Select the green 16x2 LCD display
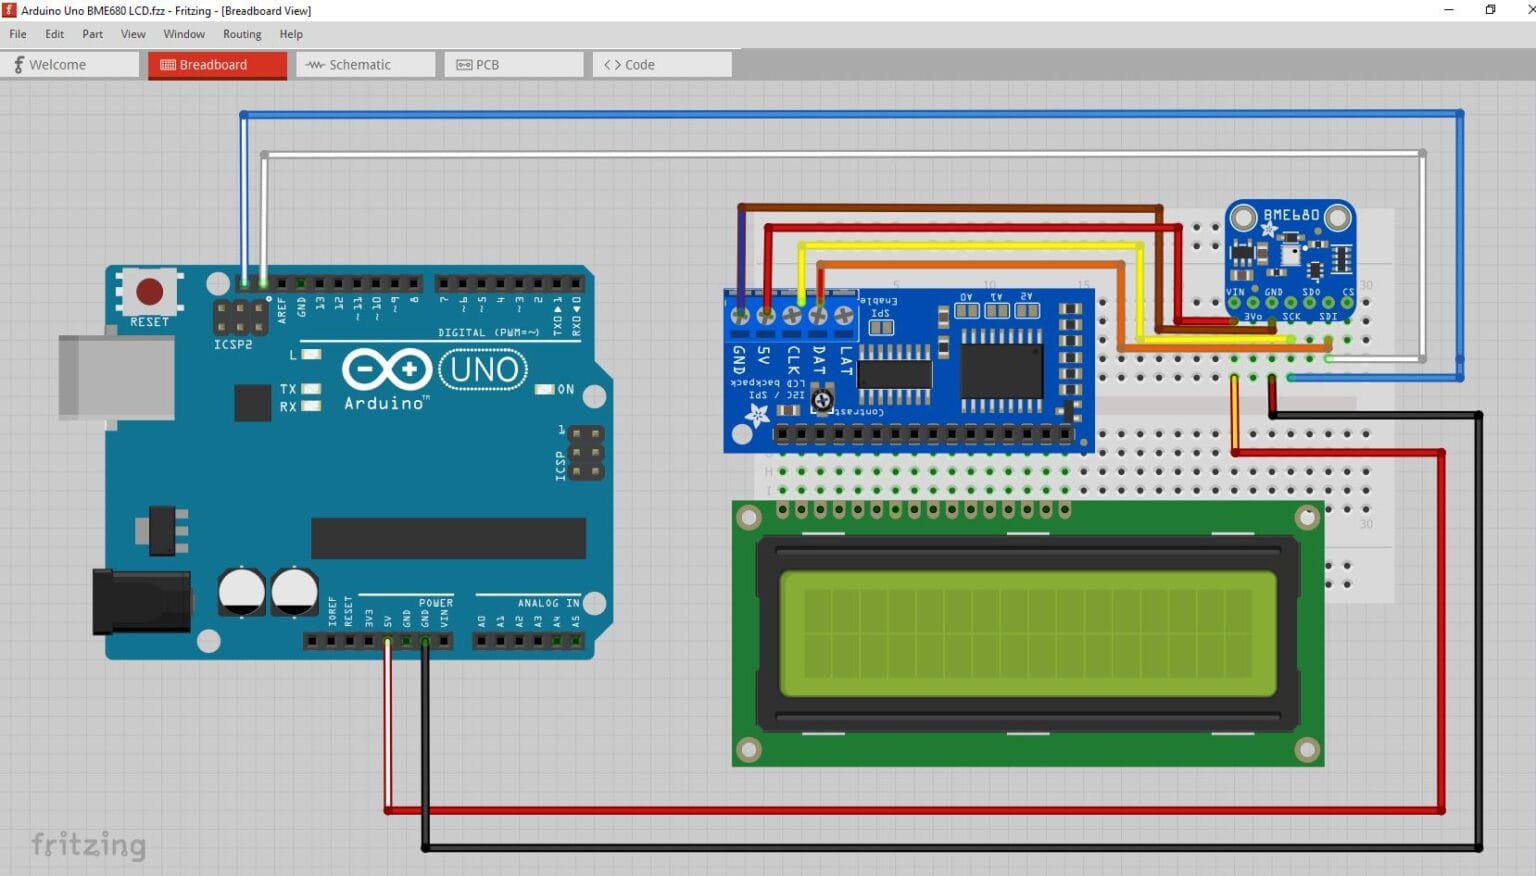 pos(1028,633)
